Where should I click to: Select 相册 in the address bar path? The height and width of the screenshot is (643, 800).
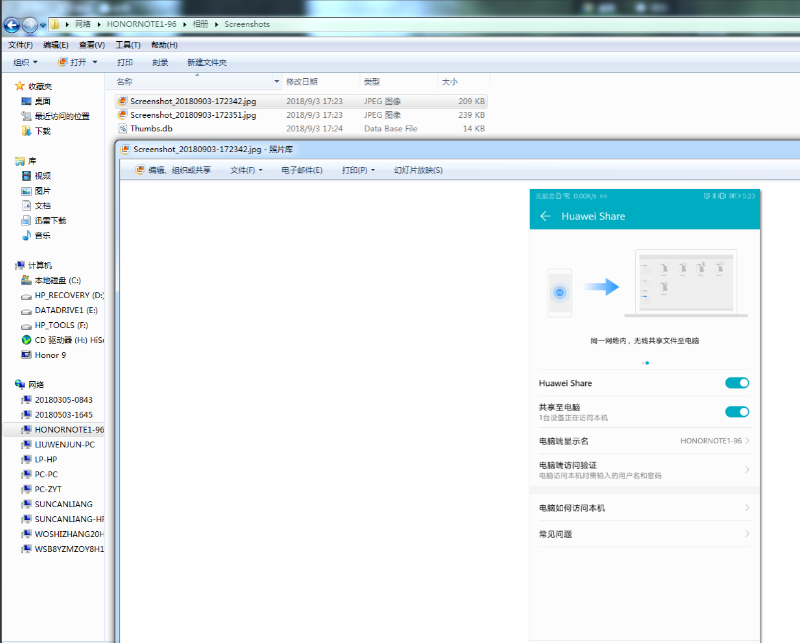pos(200,24)
